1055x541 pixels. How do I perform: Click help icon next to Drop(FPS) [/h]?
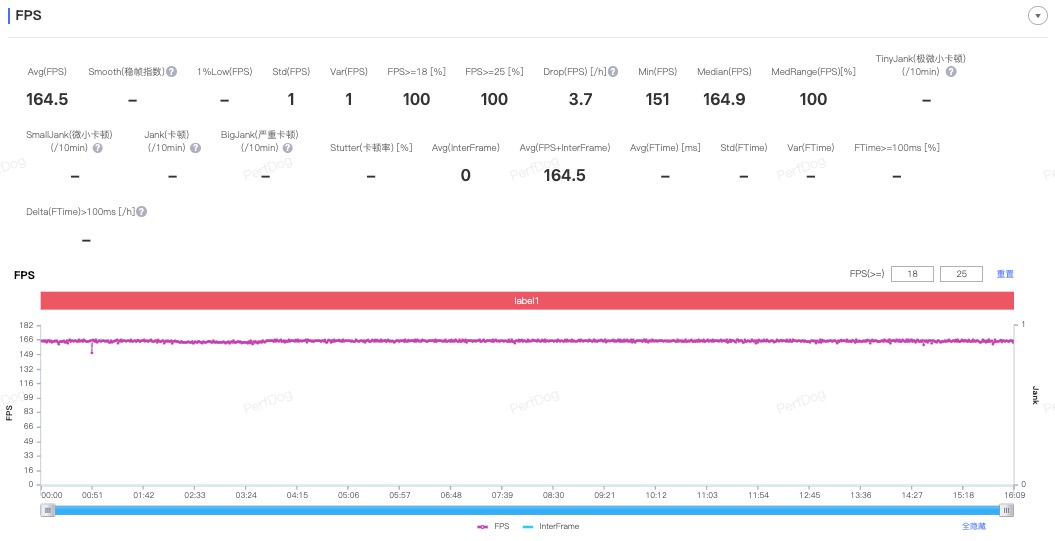point(613,72)
